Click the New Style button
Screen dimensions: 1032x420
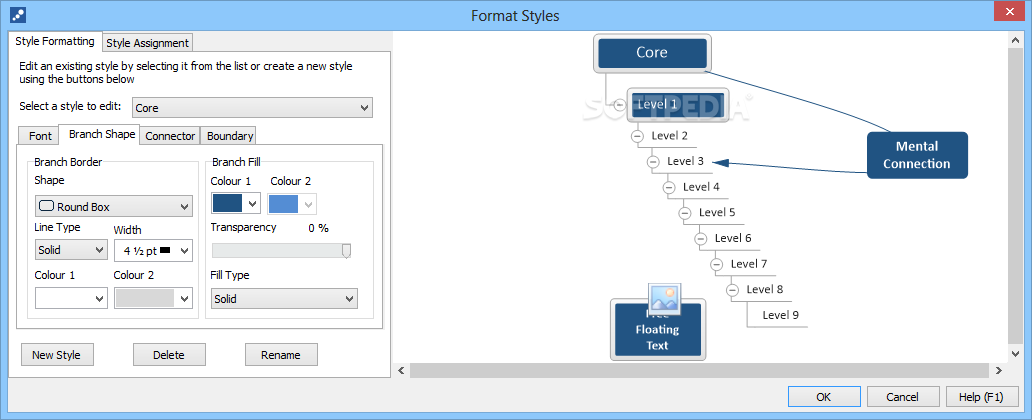pos(57,355)
